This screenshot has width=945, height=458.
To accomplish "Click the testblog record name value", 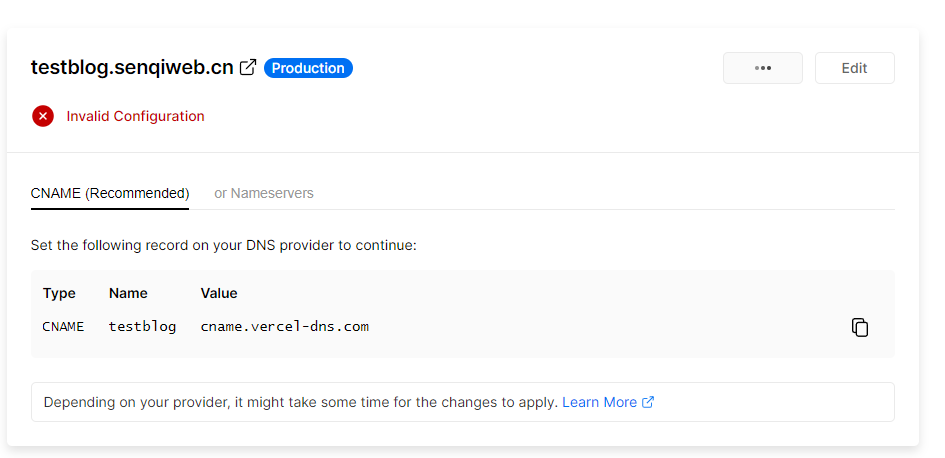I will [142, 326].
